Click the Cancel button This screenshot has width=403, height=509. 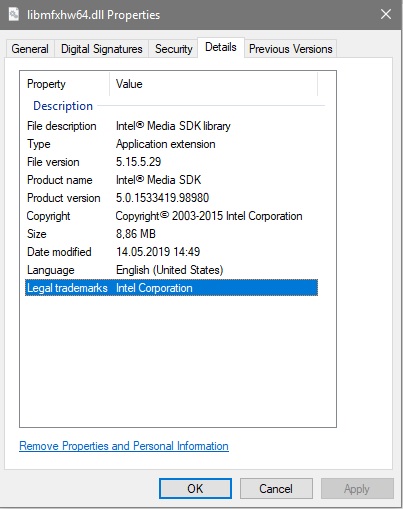click(x=276, y=489)
